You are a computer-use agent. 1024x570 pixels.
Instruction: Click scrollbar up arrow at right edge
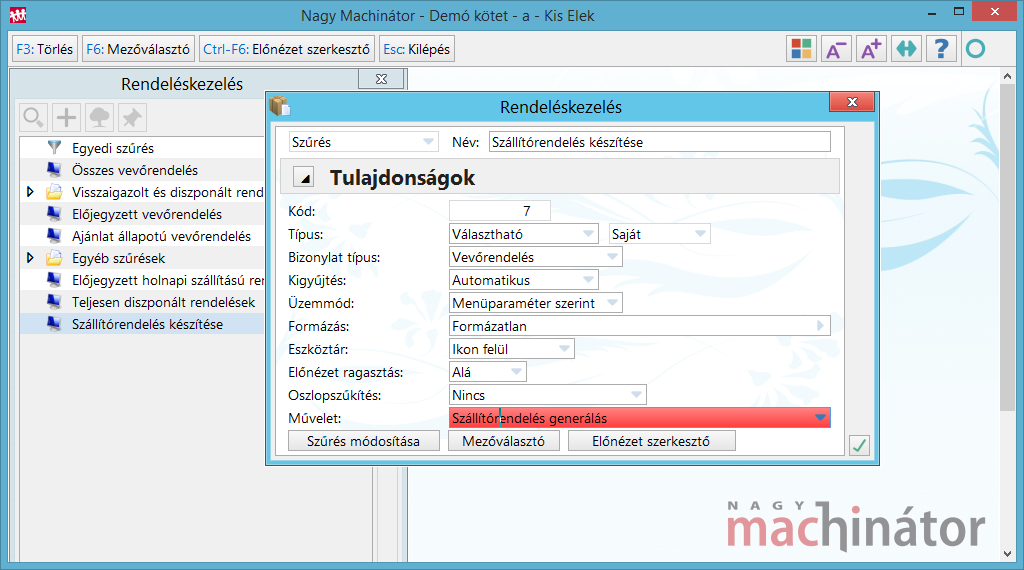coord(1007,76)
